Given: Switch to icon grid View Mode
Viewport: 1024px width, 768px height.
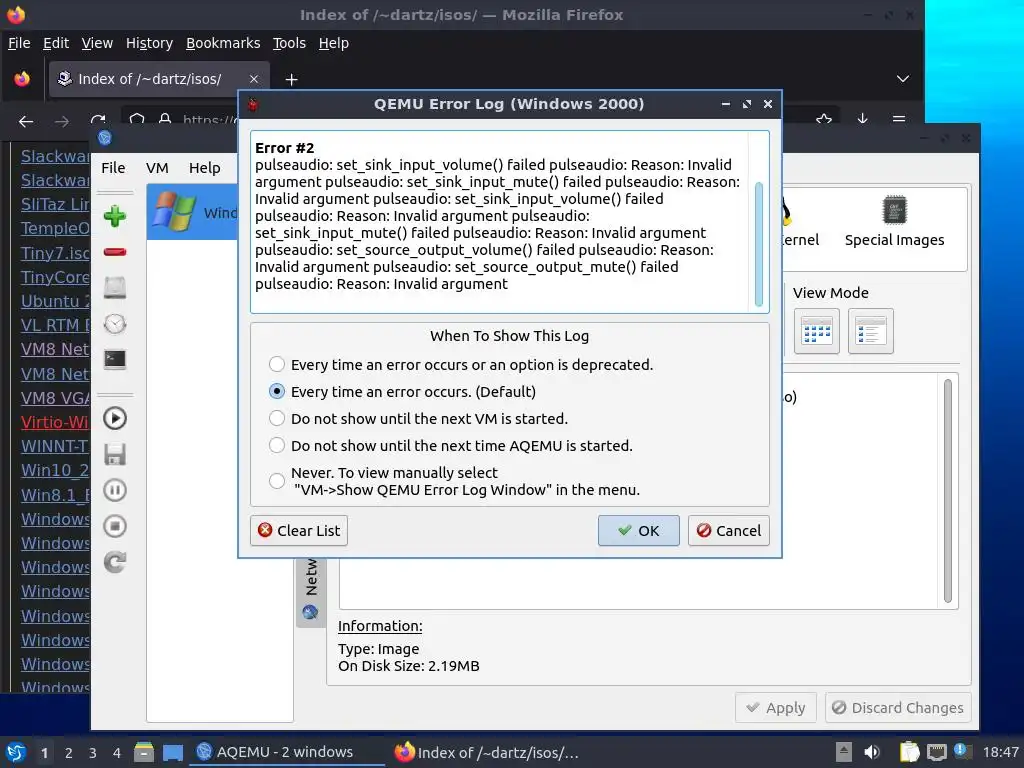Looking at the screenshot, I should 816,331.
